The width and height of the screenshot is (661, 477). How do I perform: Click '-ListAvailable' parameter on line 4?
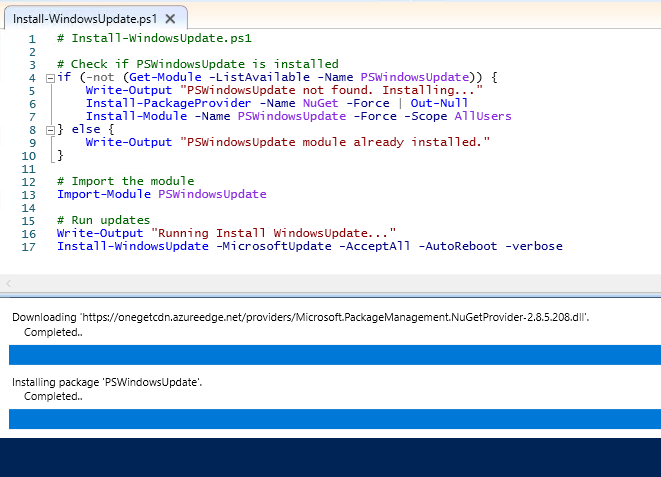[x=259, y=77]
